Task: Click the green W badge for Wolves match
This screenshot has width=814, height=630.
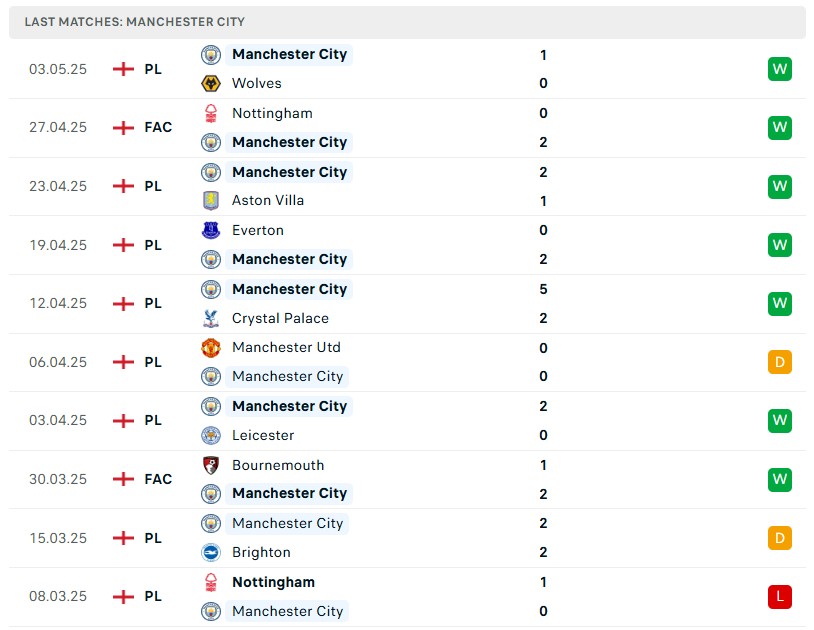Action: pyautogui.click(x=780, y=69)
